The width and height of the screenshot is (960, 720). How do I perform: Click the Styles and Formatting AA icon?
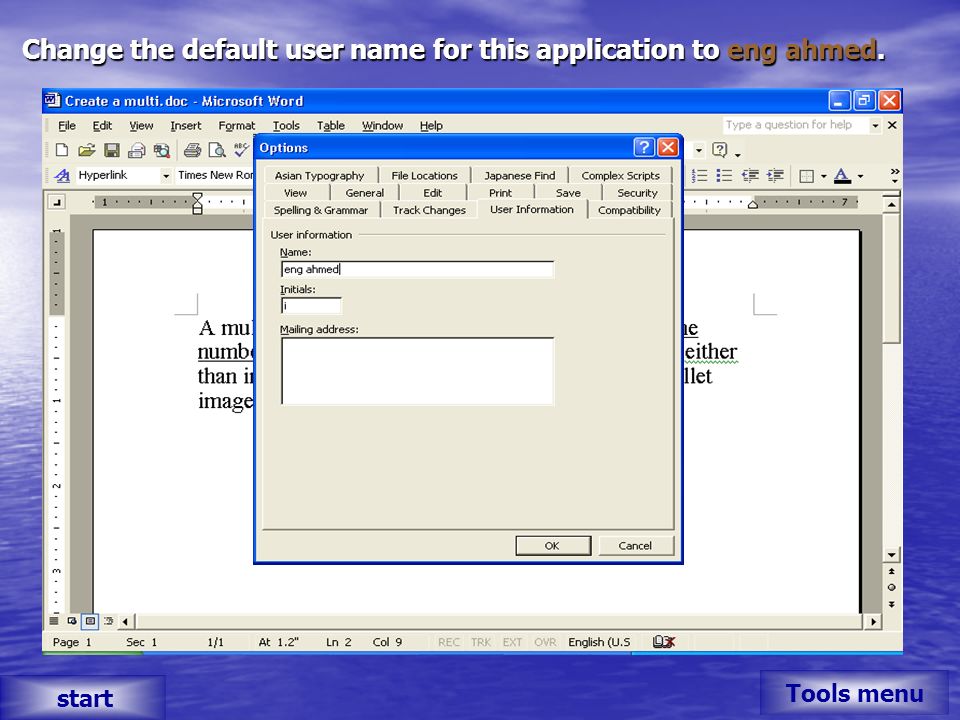[62, 176]
